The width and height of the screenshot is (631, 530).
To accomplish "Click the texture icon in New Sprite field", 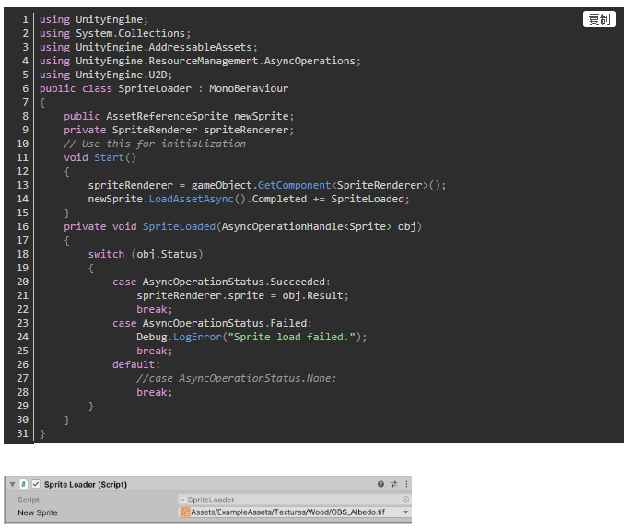I will (185, 512).
